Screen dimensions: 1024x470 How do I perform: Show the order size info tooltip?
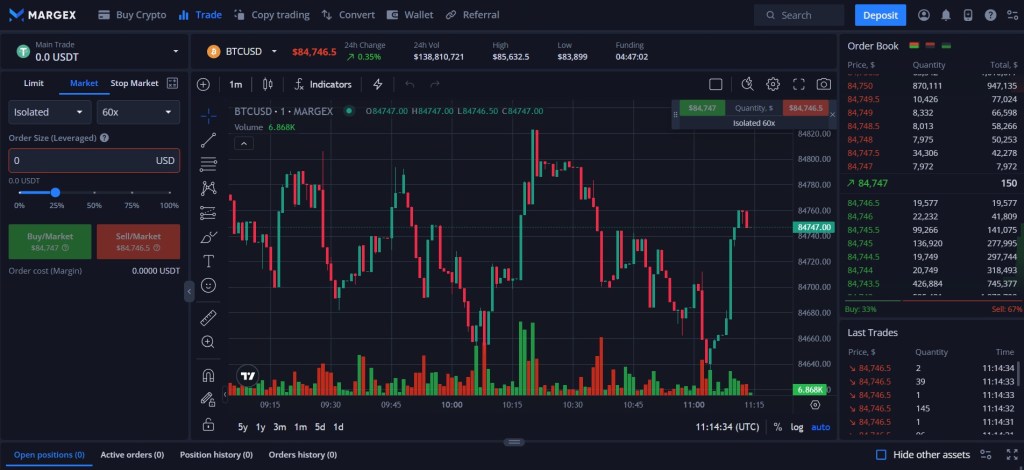[104, 138]
